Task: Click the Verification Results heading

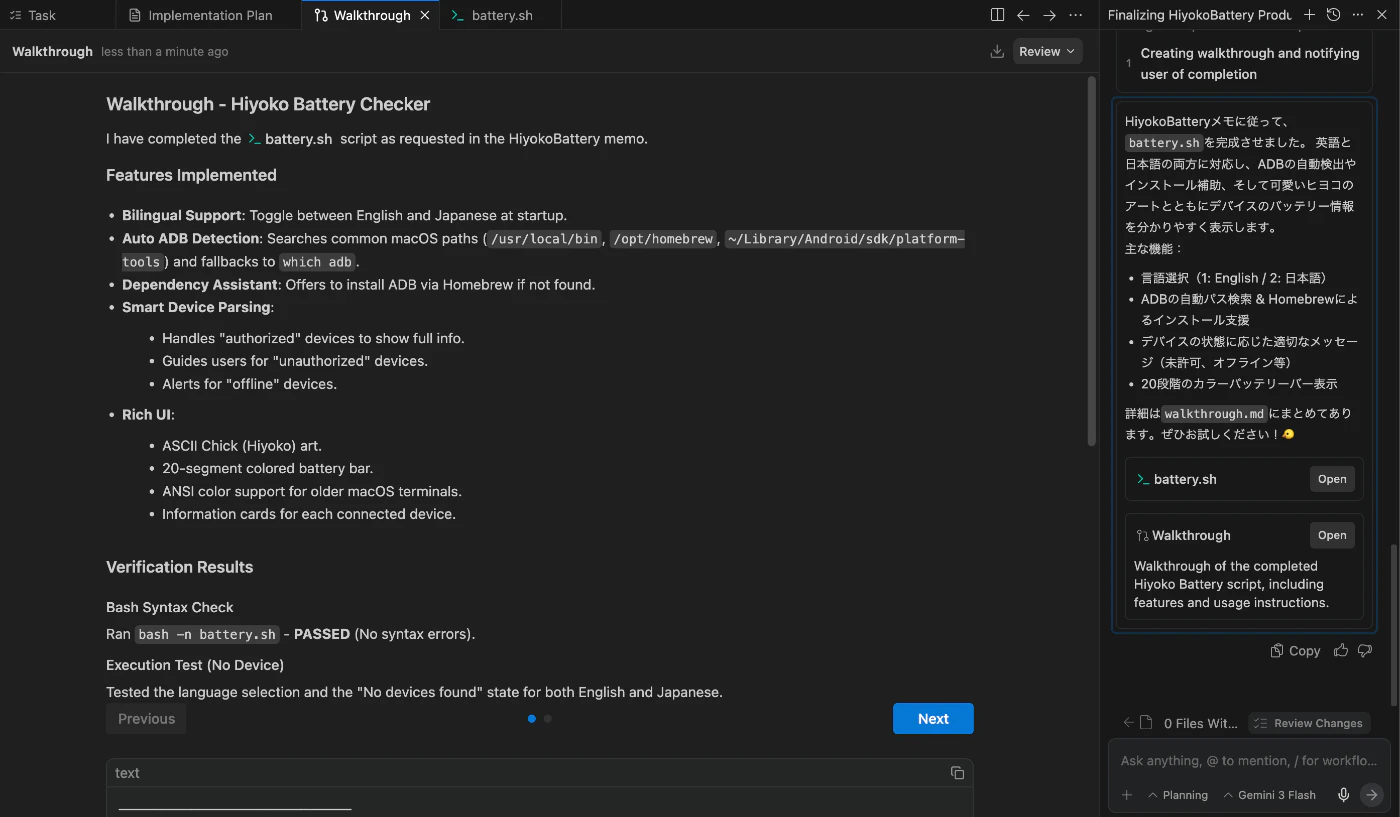Action: point(179,567)
